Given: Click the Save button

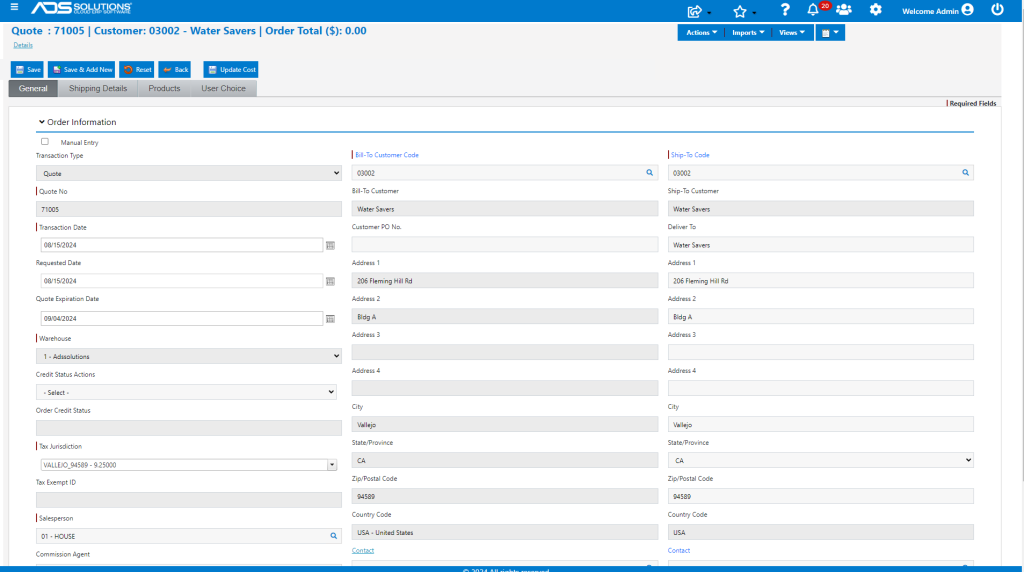Looking at the screenshot, I should (27, 69).
